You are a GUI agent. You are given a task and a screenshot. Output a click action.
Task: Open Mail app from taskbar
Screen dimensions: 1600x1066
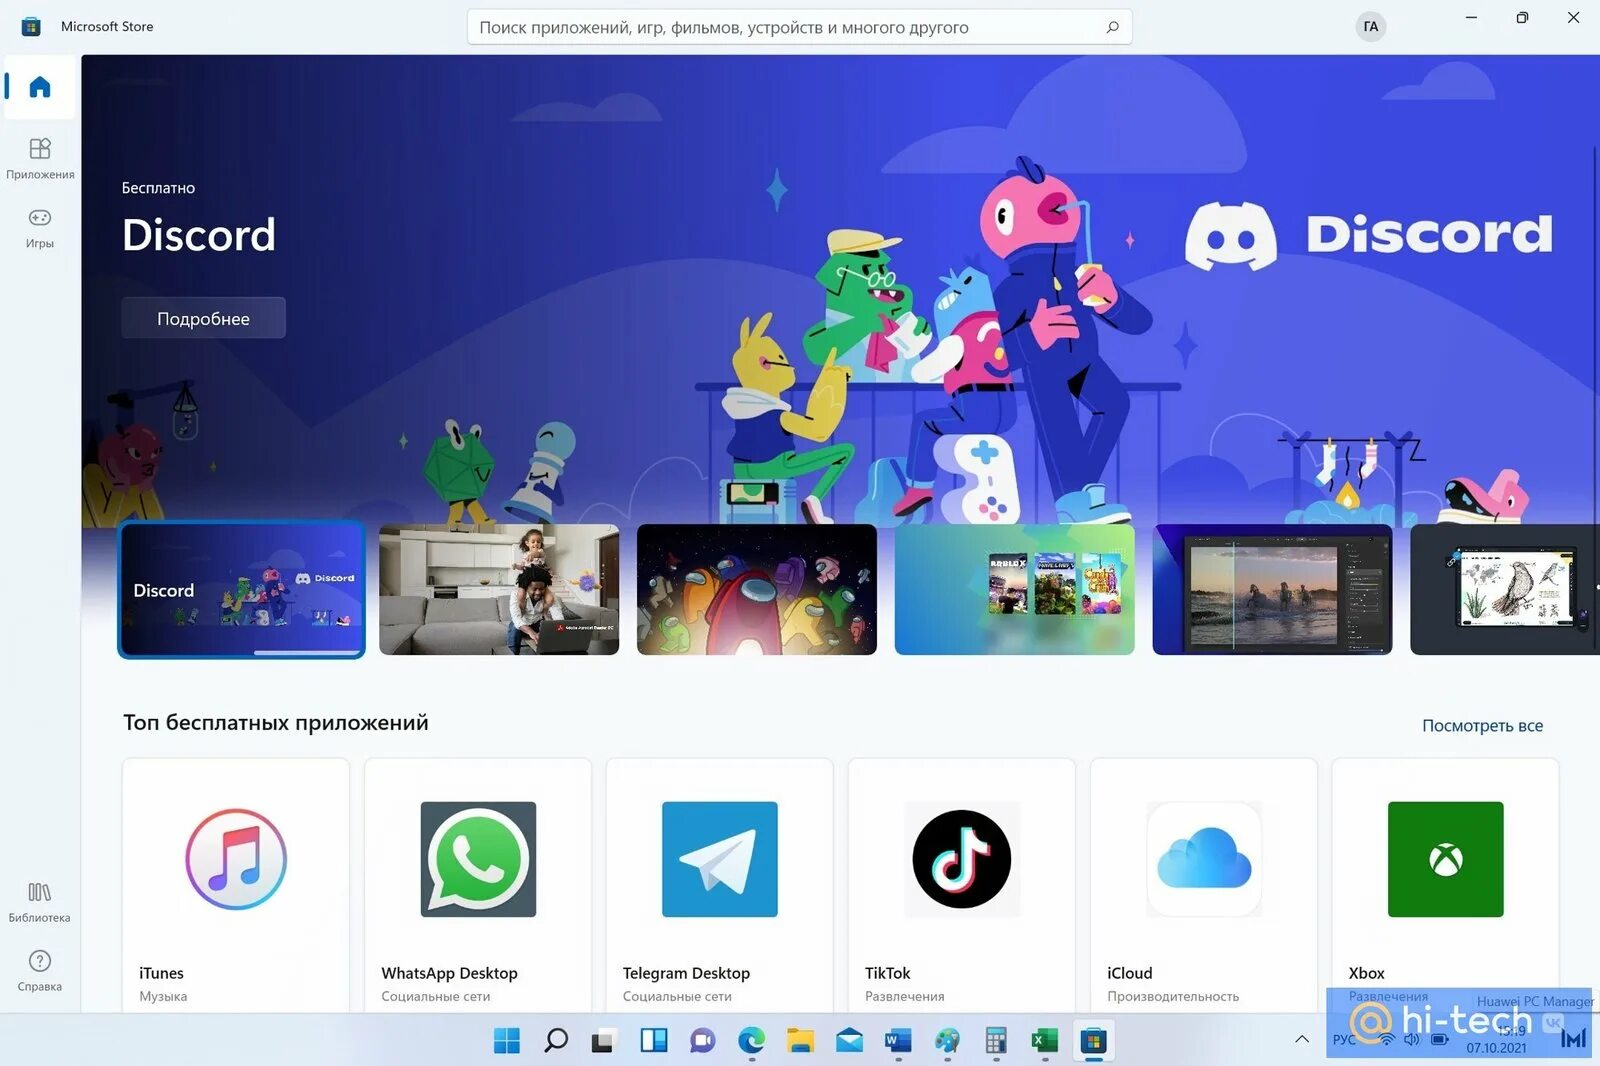[x=849, y=1041]
